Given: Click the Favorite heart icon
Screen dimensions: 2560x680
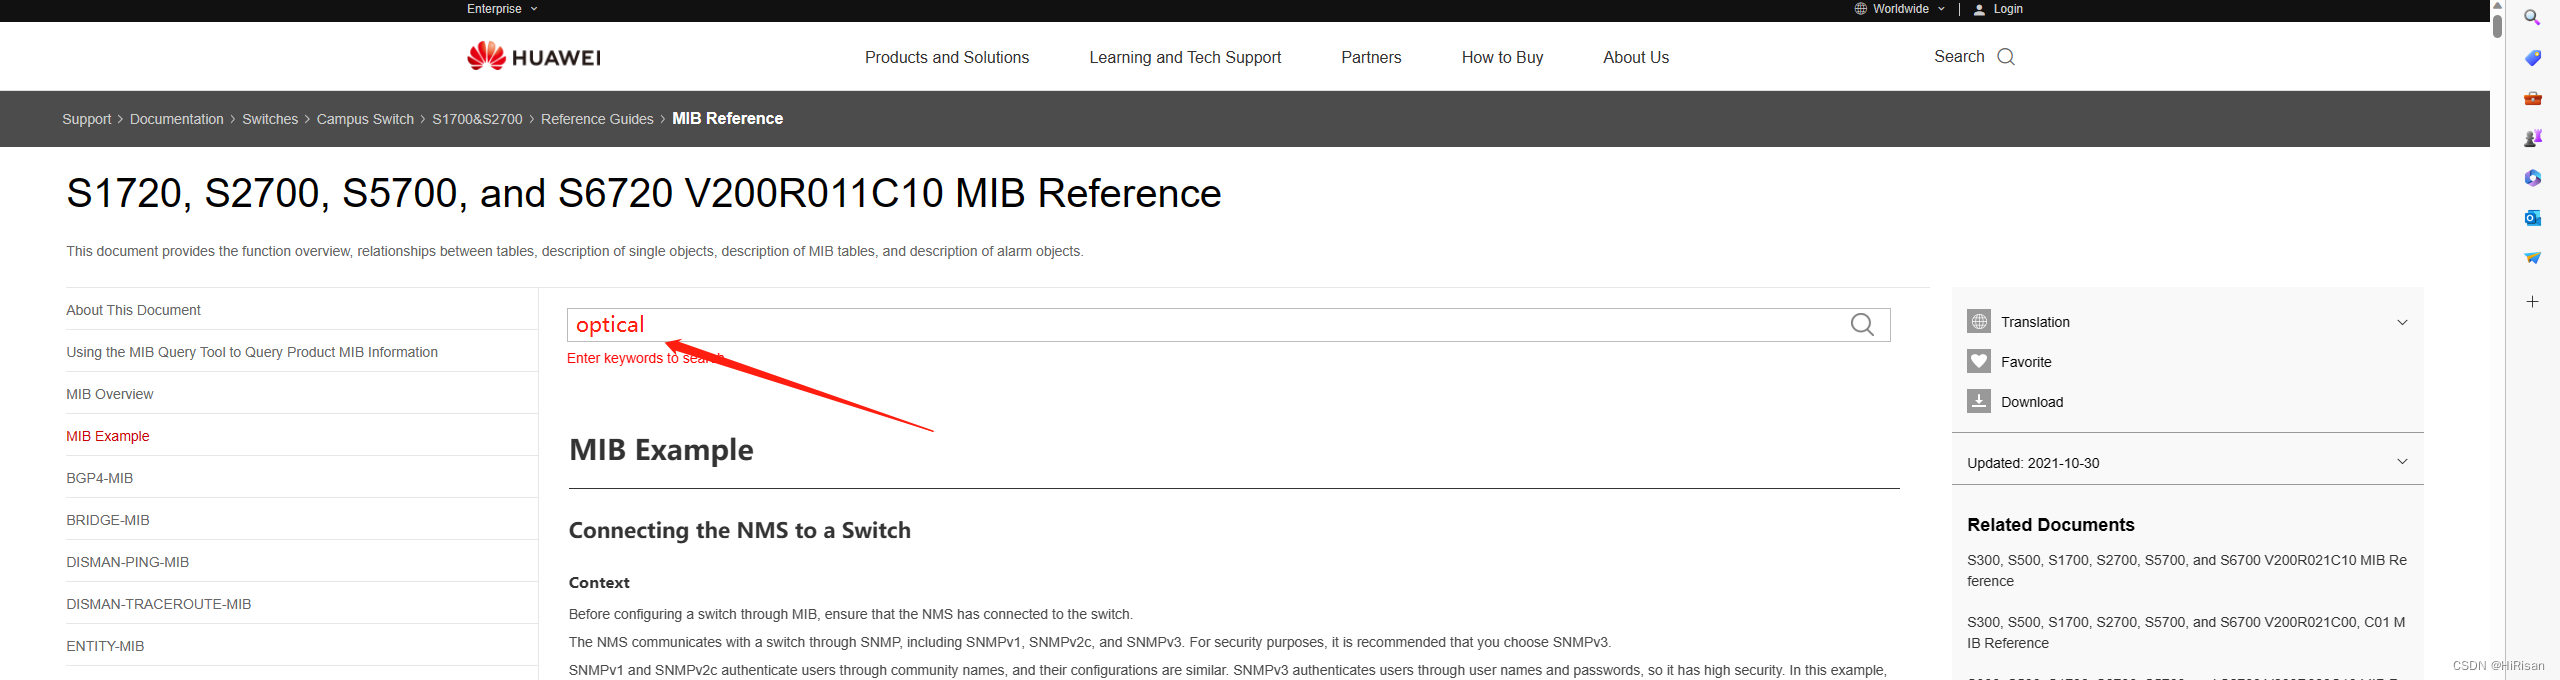Looking at the screenshot, I should pos(1979,361).
